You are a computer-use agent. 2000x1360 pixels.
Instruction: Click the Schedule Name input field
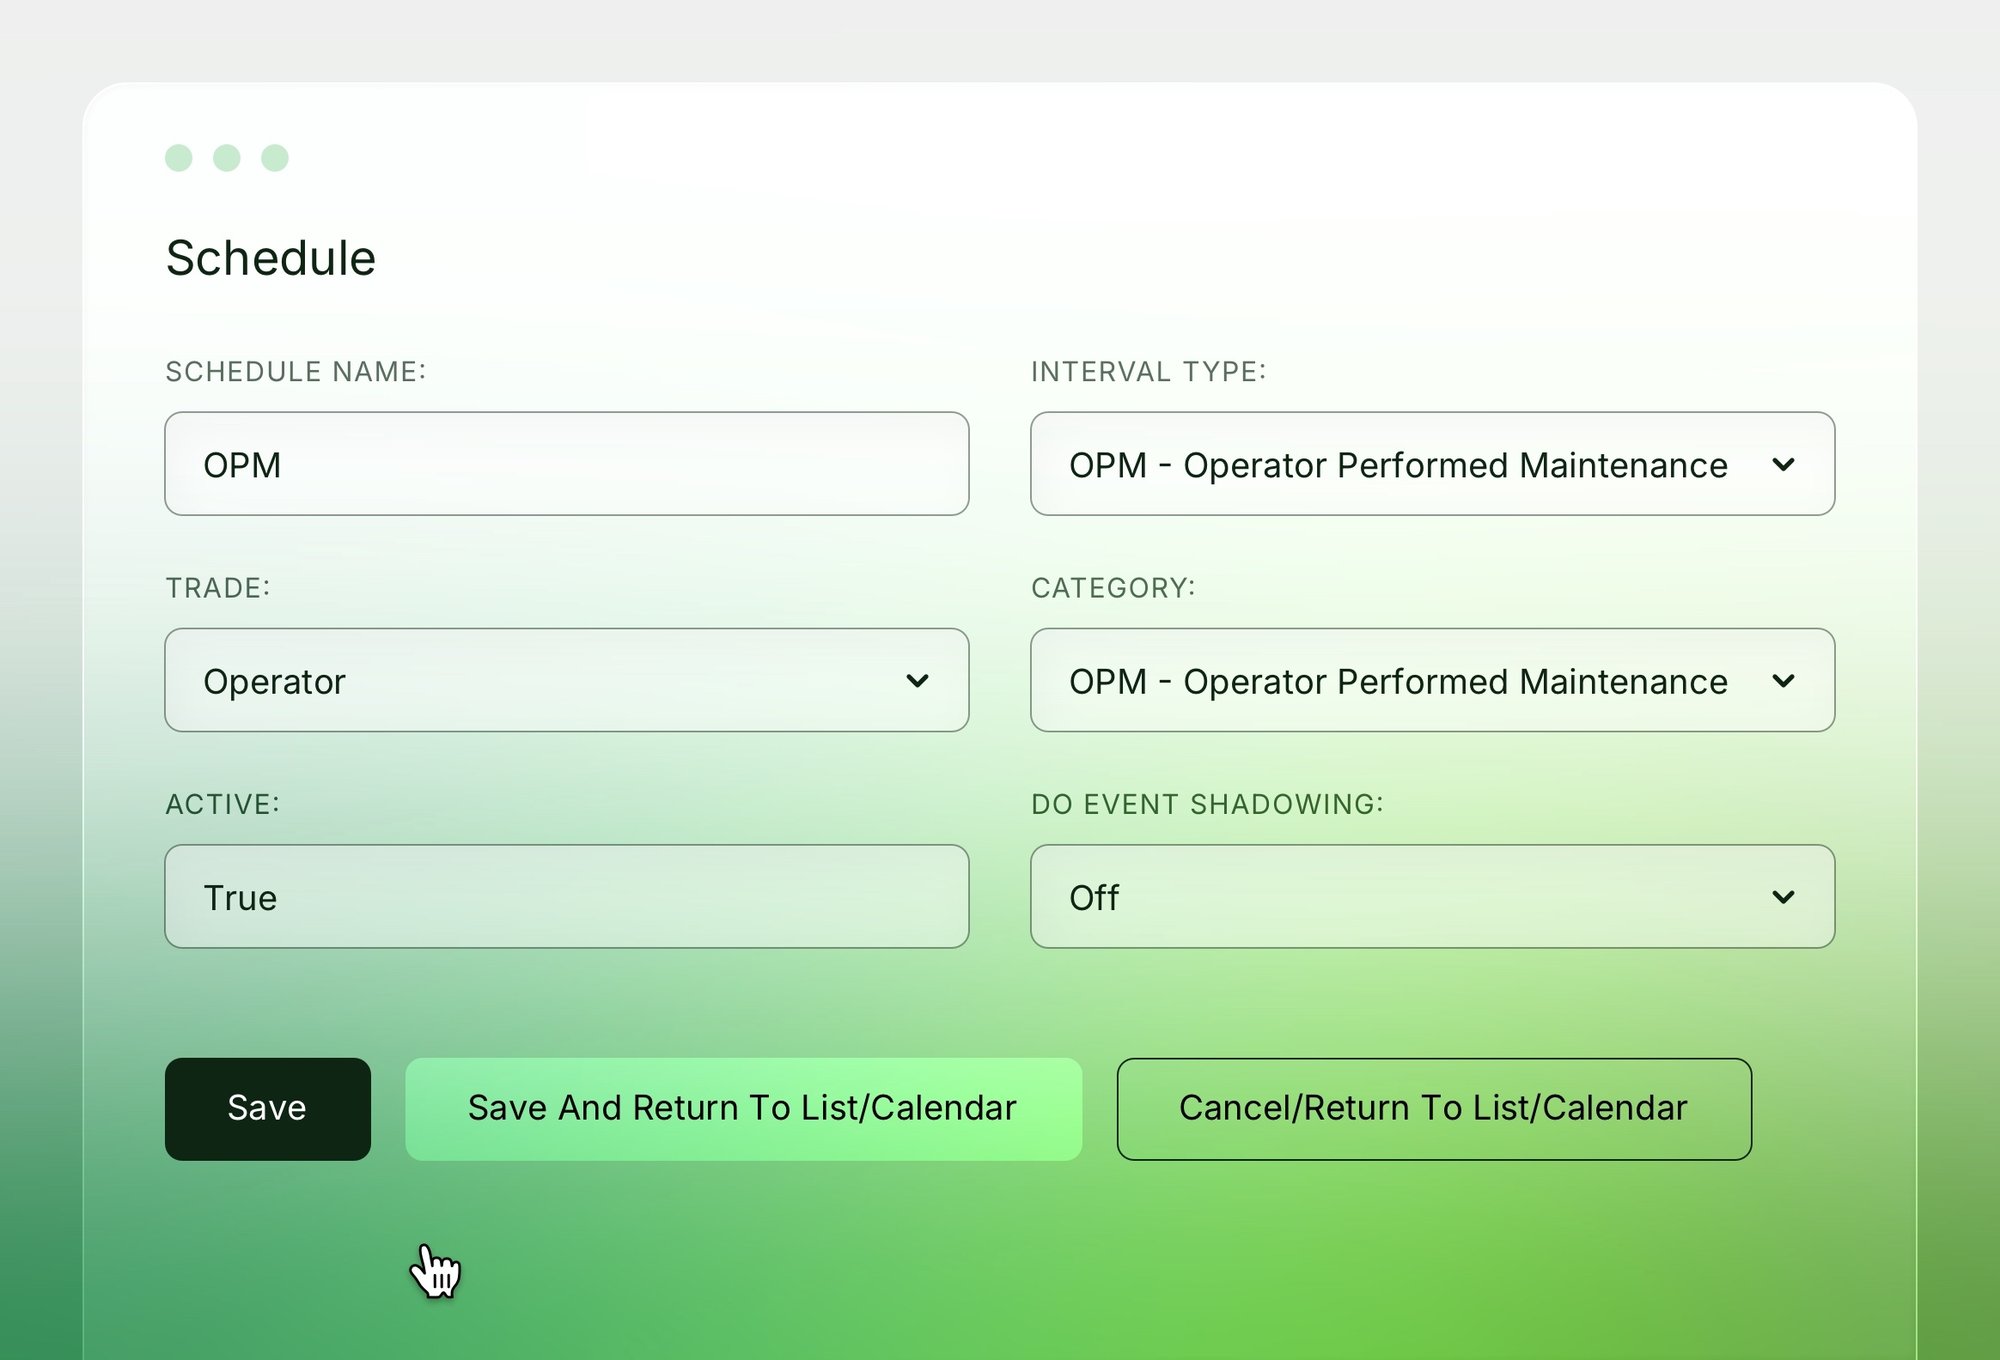(567, 464)
